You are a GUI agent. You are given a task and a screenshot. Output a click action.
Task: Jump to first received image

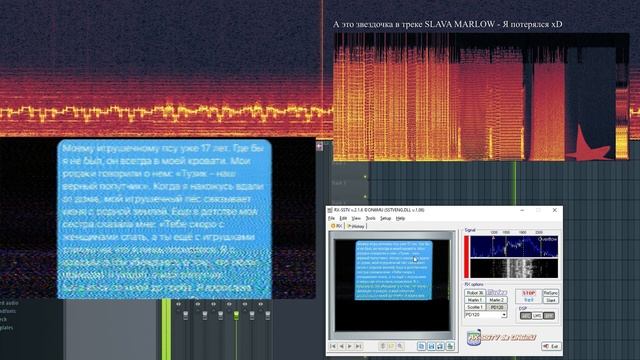[333, 346]
